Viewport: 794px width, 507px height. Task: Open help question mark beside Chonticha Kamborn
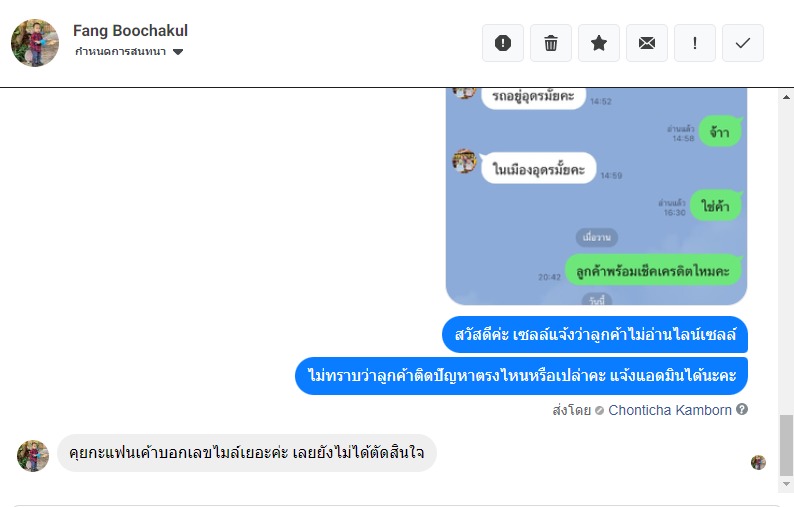(742, 409)
